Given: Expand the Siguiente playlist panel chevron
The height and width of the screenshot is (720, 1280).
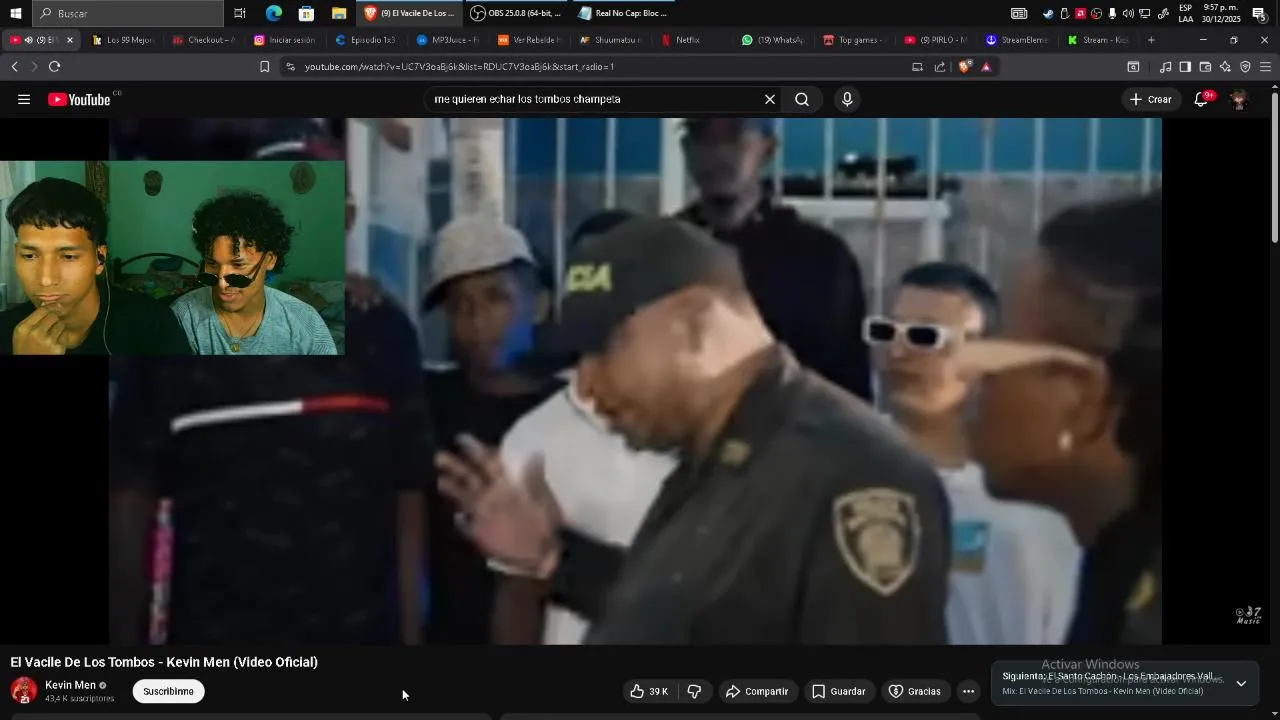Looking at the screenshot, I should tap(1241, 684).
